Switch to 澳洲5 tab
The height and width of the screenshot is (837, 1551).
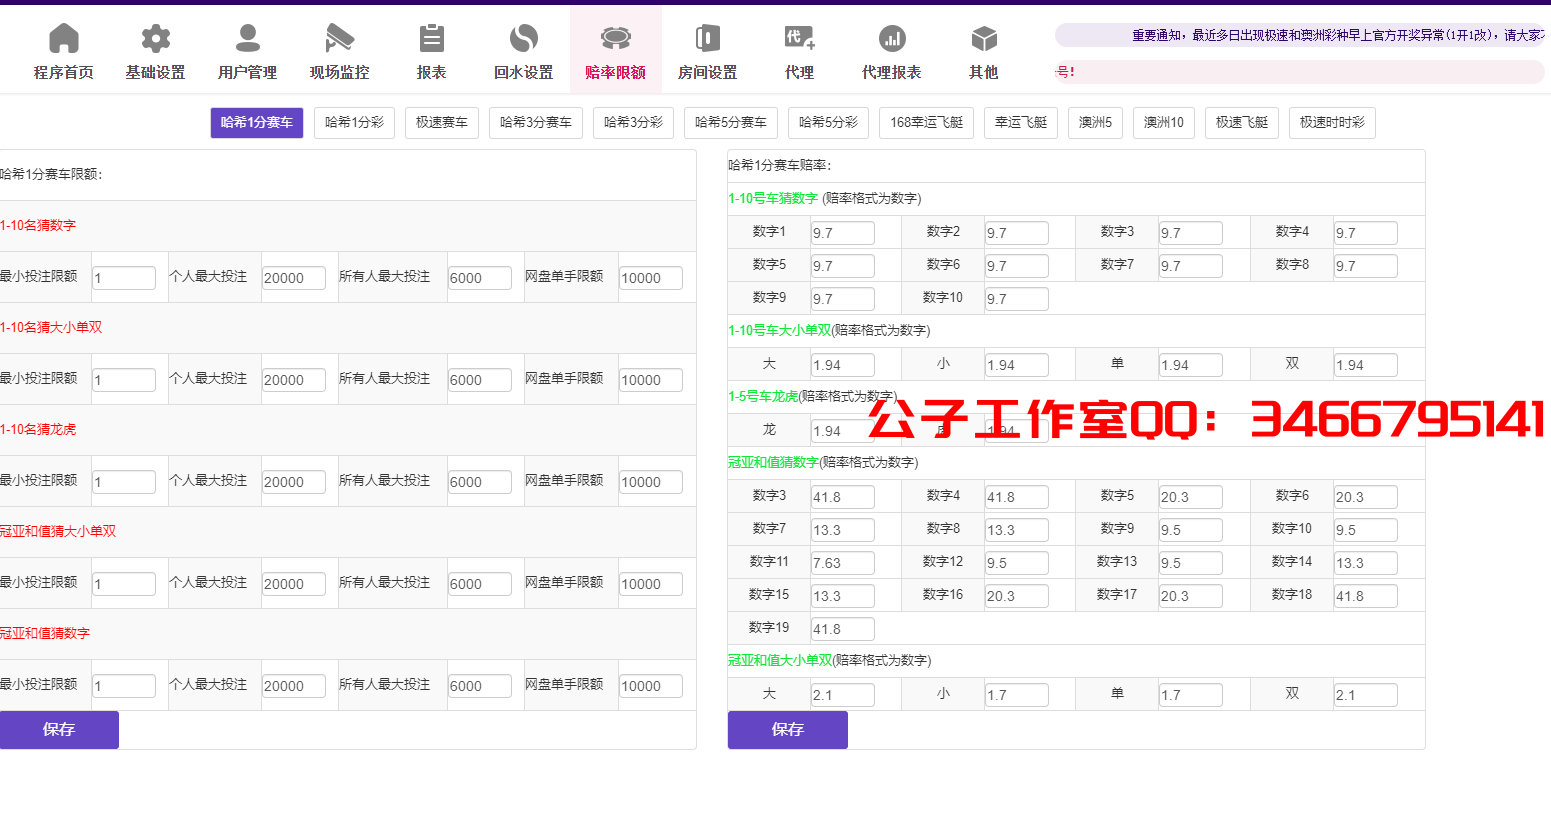(x=1095, y=122)
